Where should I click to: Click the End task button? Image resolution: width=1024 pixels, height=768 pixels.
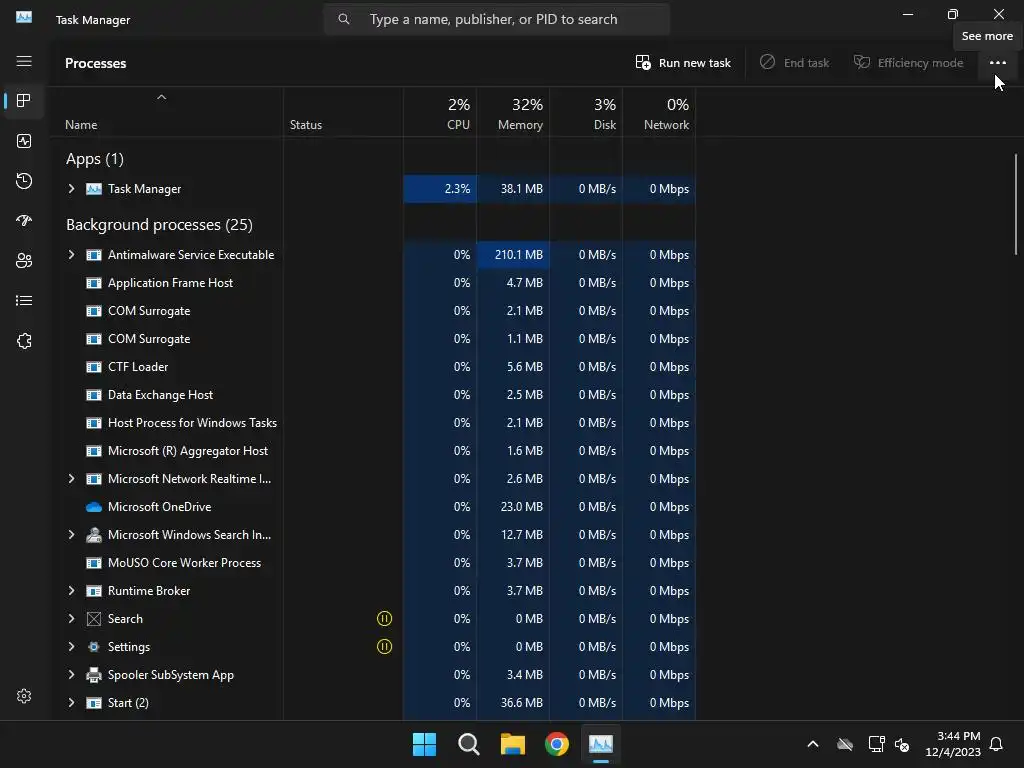pos(794,63)
